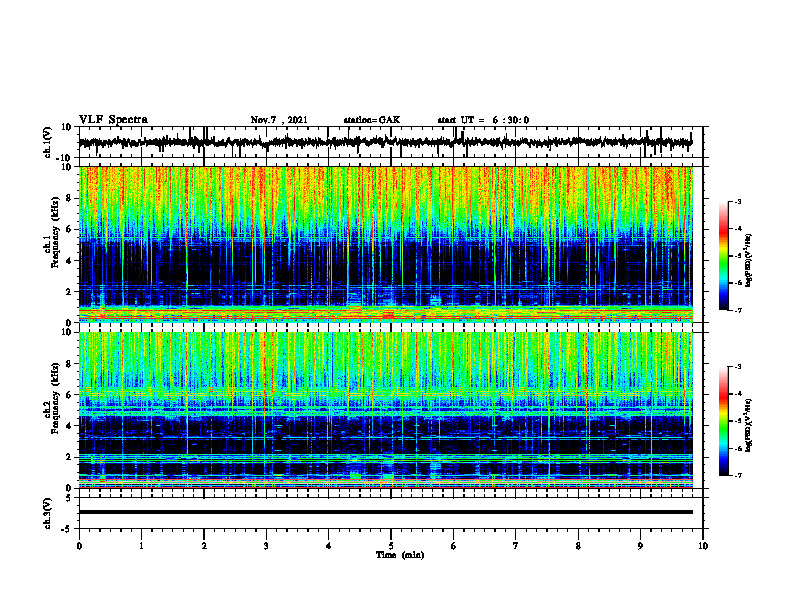The width and height of the screenshot is (792, 612).
Task: Click time axis tick label "9"
Action: 640,546
